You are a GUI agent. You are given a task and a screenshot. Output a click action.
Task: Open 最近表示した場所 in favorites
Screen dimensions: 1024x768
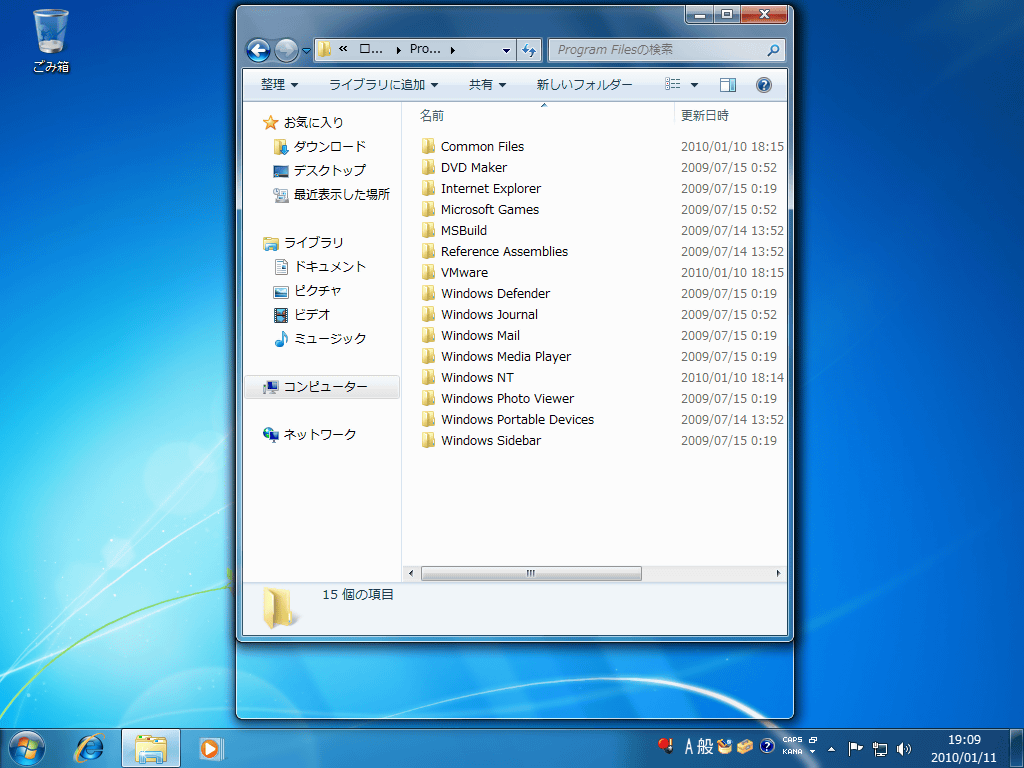tap(331, 195)
